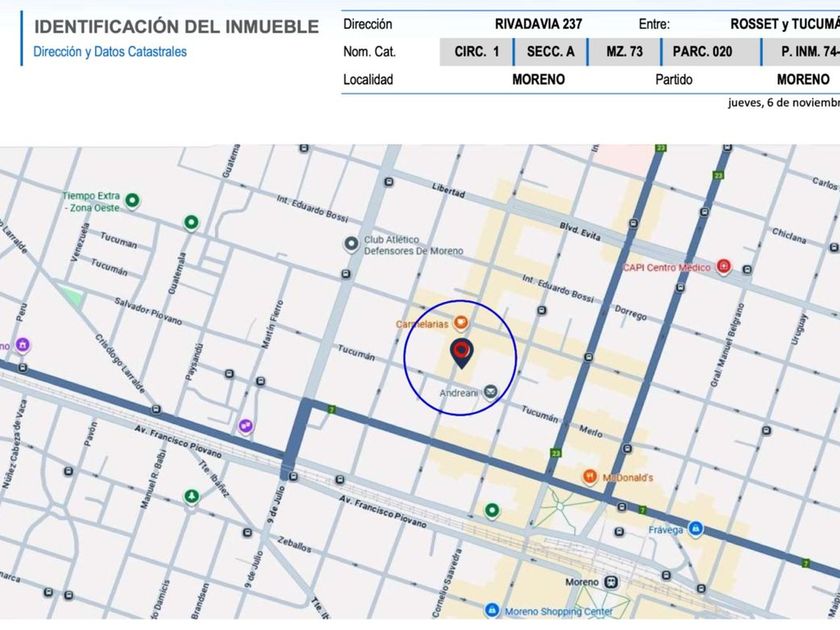Click the Brandsen street label
The width and height of the screenshot is (840, 630).
[x=199, y=602]
